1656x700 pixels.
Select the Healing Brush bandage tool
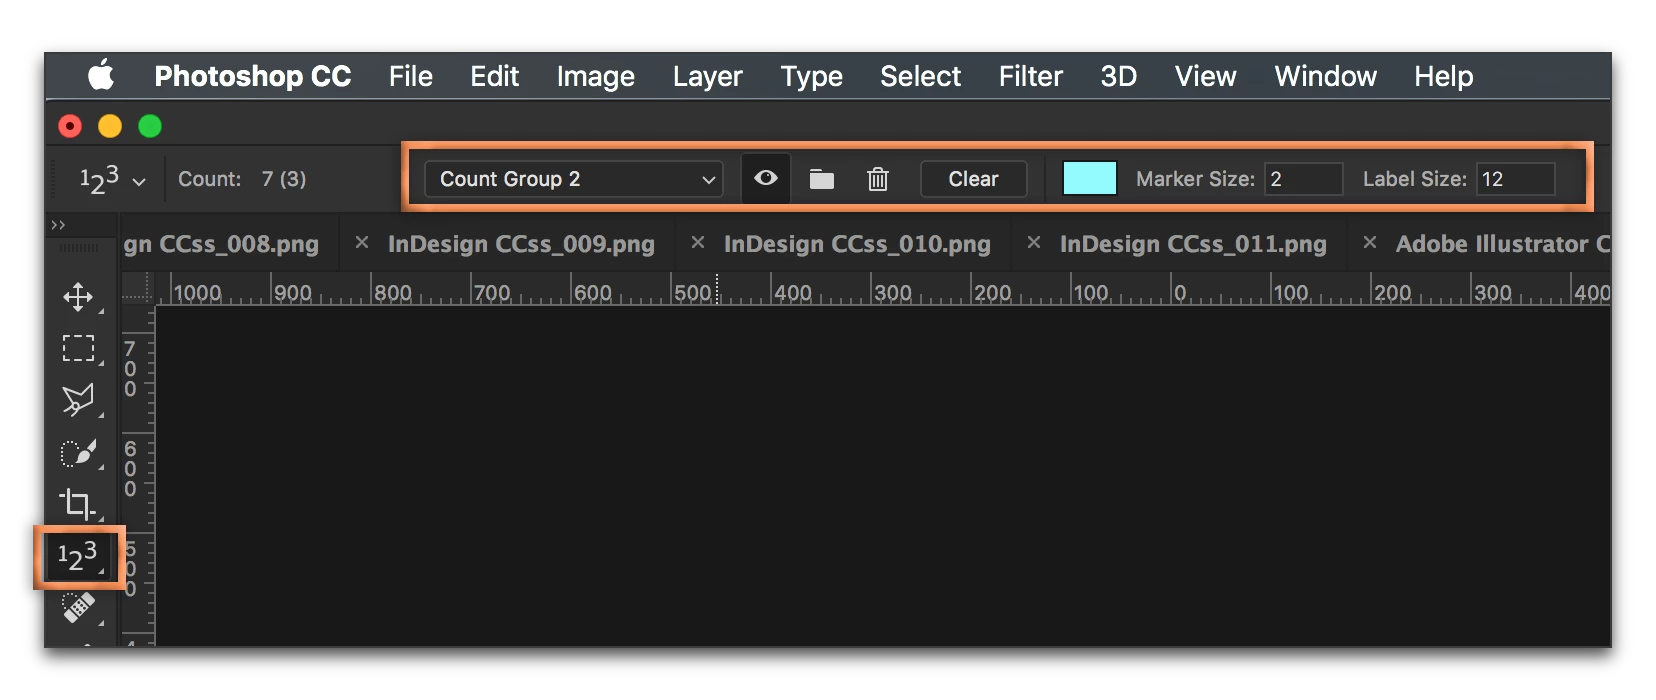78,607
